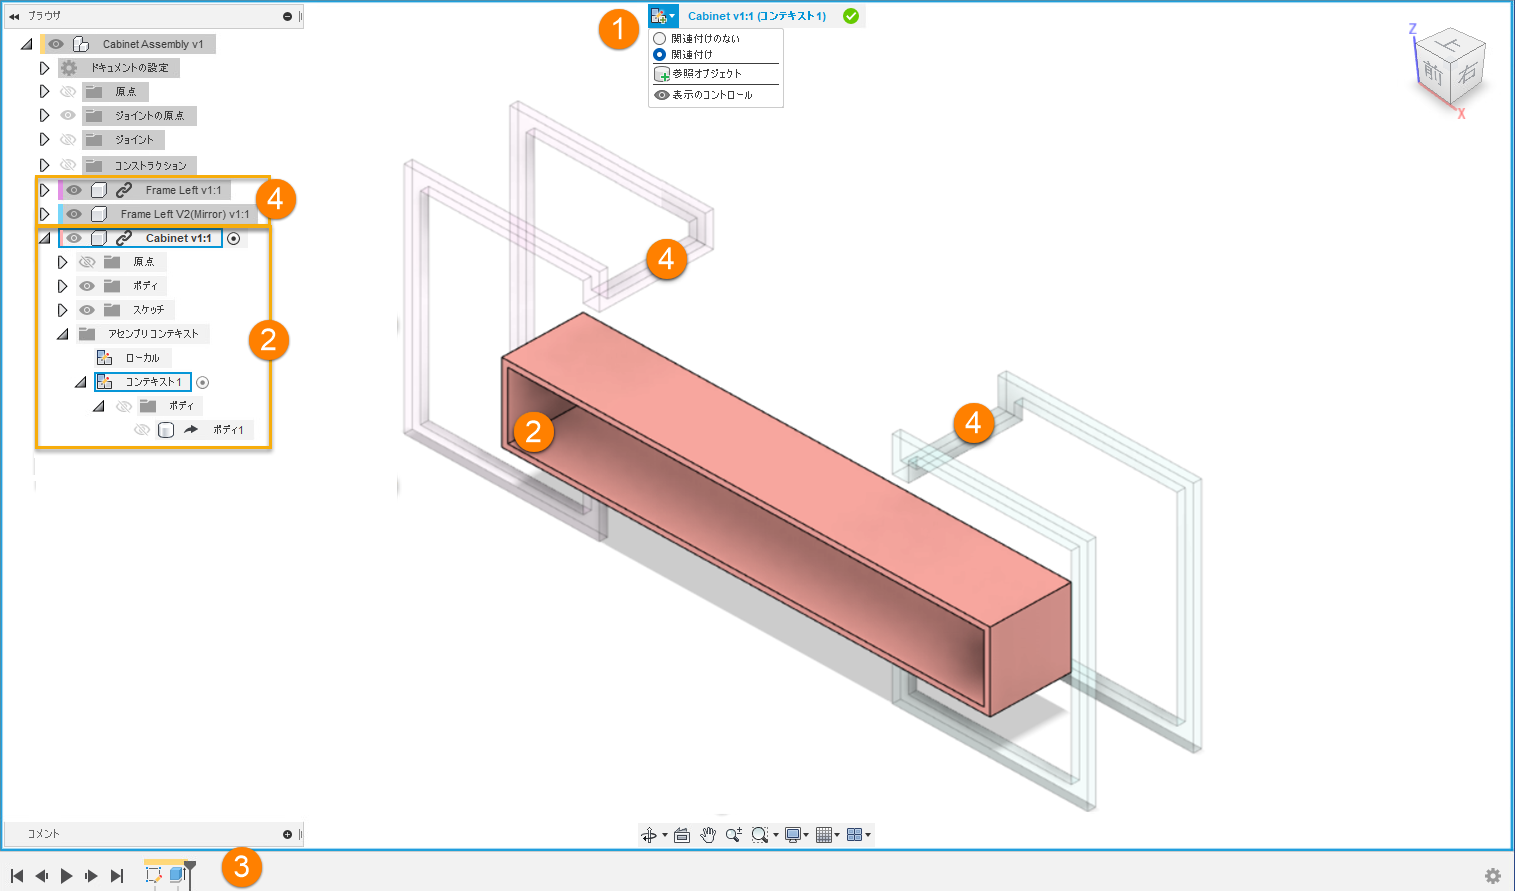Show the ジョイントの原点 folder via eye icon

pos(68,116)
